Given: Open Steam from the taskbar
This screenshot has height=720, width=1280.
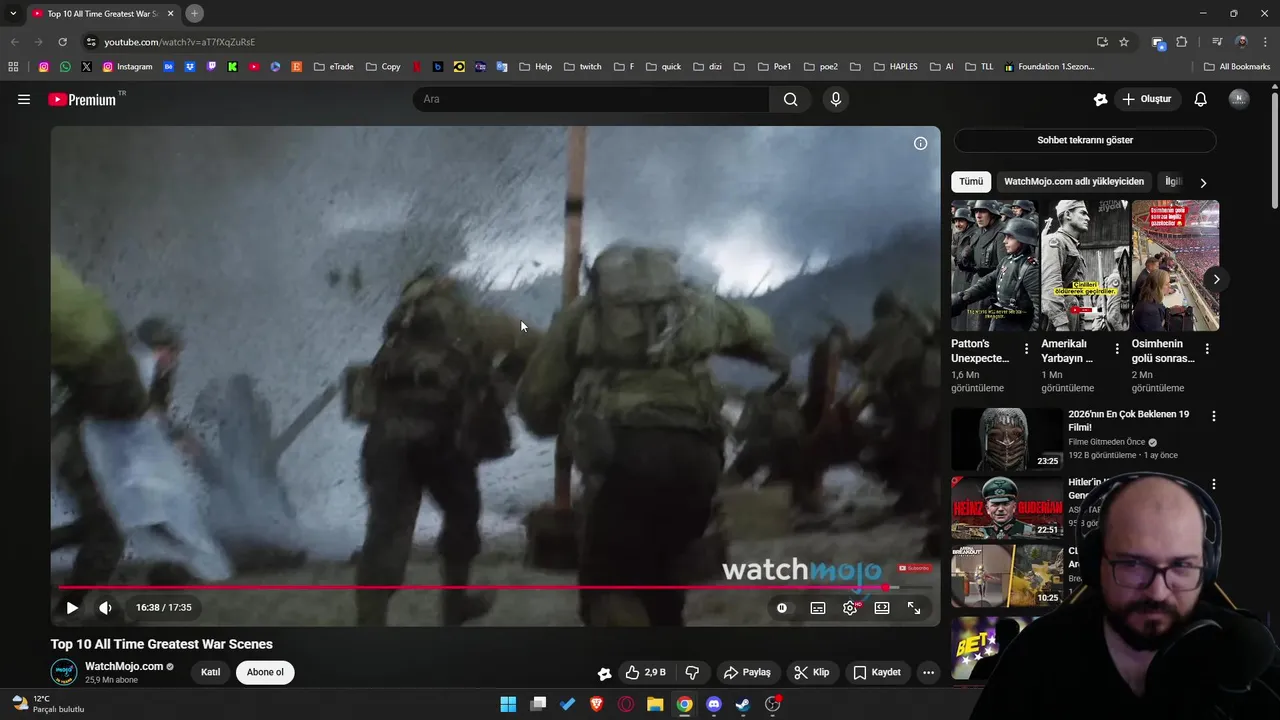Looking at the screenshot, I should (743, 704).
